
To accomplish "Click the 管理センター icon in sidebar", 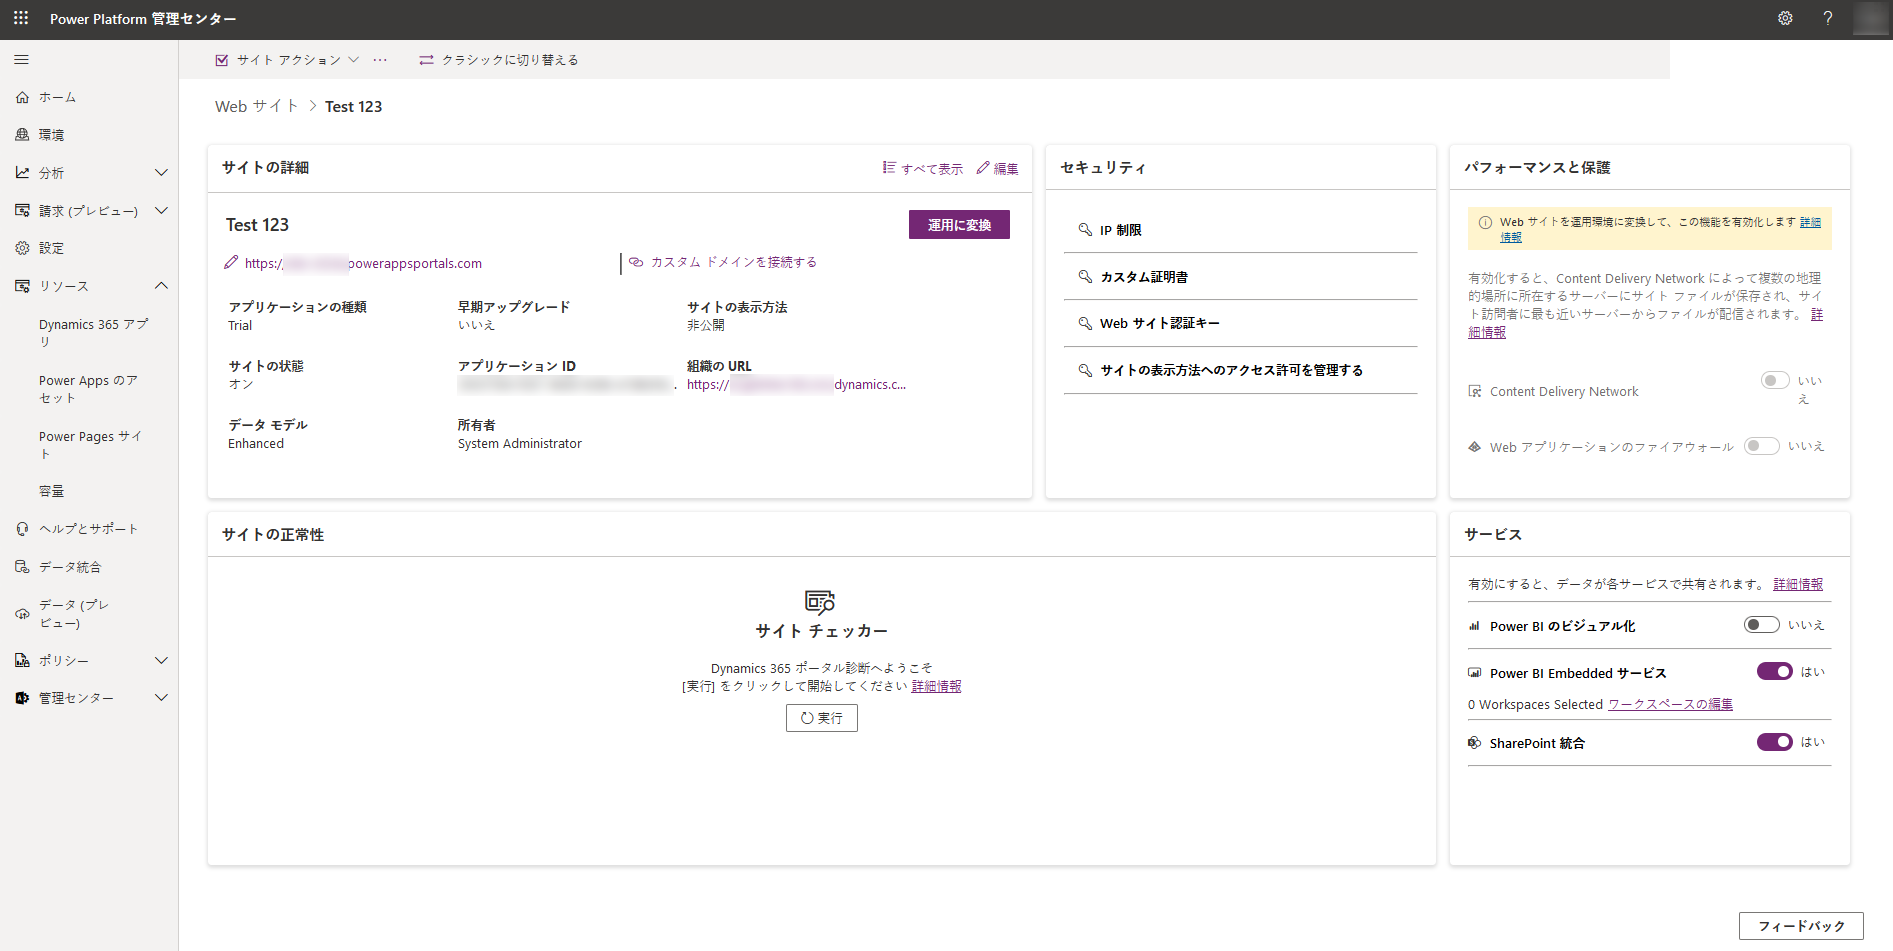I will click(22, 698).
